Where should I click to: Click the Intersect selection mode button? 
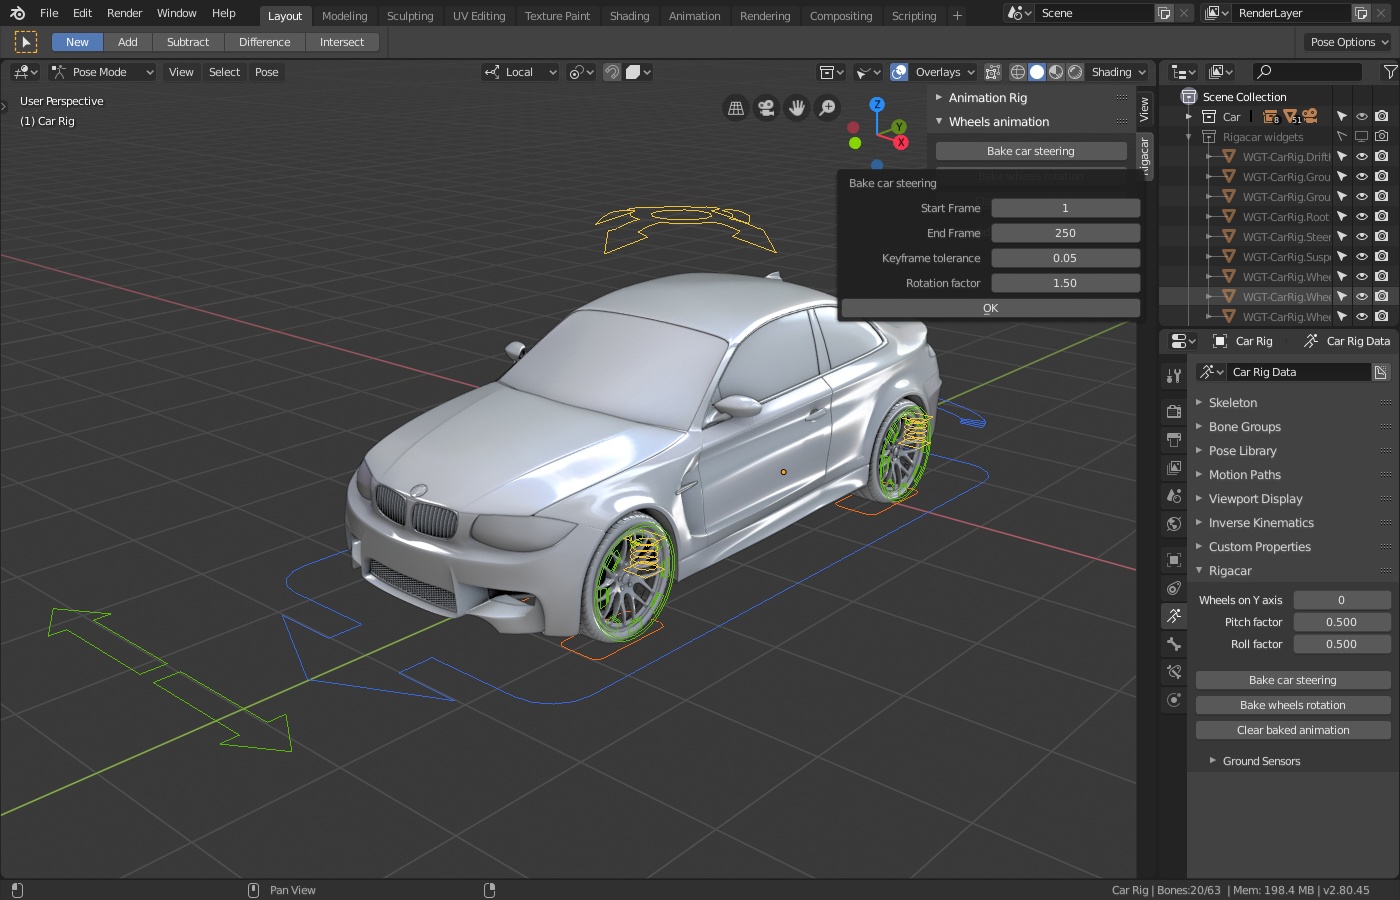(342, 42)
